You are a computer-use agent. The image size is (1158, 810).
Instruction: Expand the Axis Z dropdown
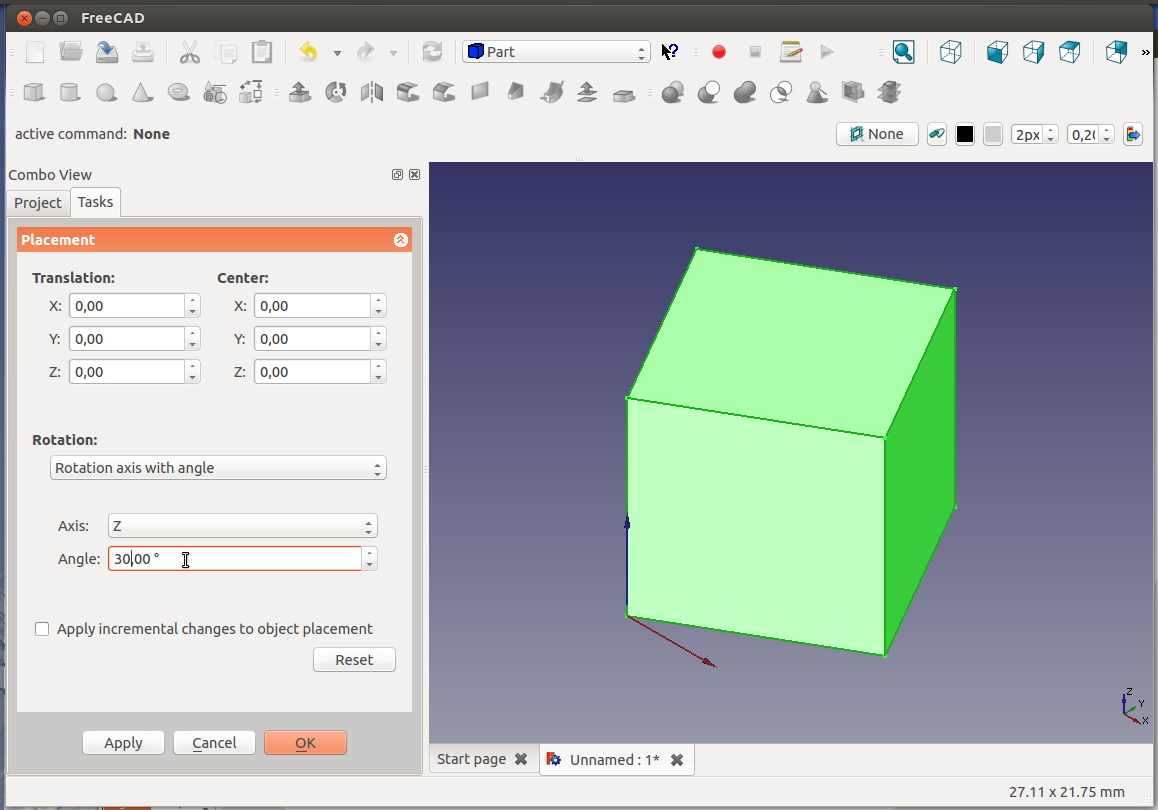click(243, 526)
